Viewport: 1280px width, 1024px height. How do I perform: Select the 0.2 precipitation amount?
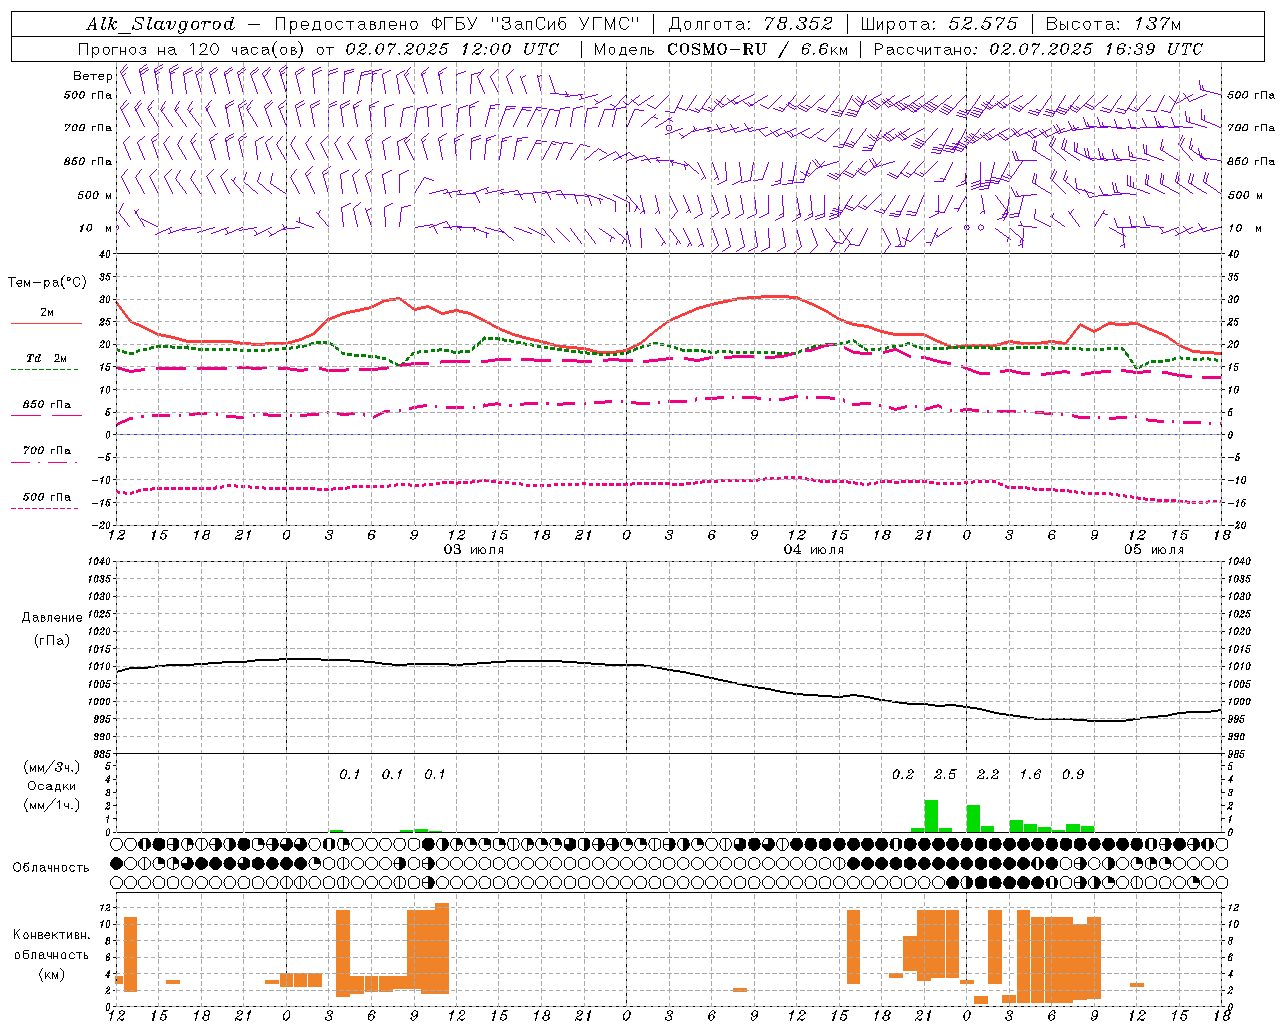903,775
